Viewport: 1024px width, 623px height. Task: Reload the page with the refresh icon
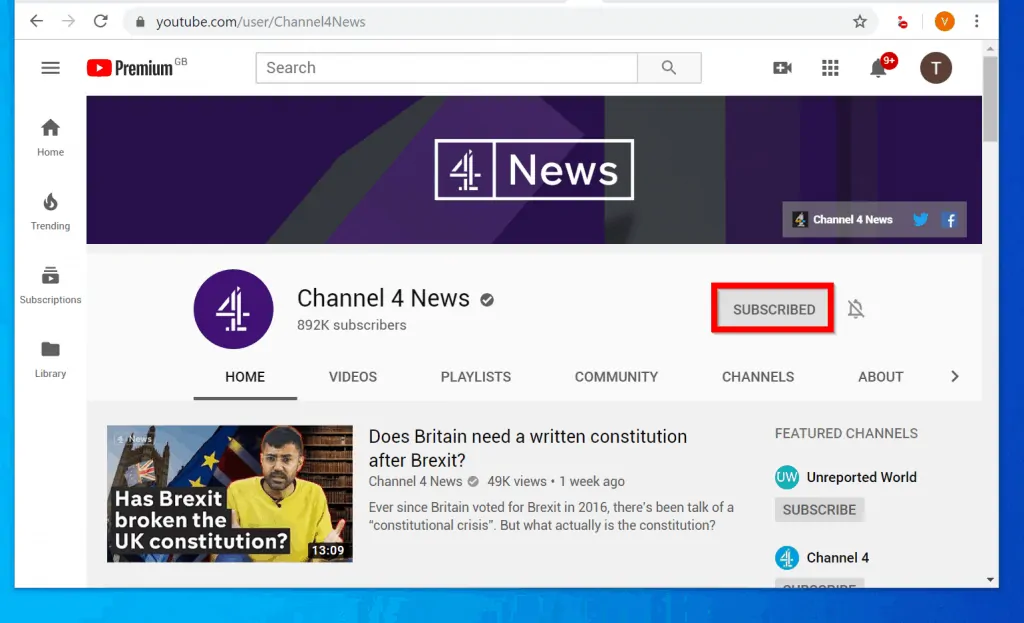click(101, 21)
